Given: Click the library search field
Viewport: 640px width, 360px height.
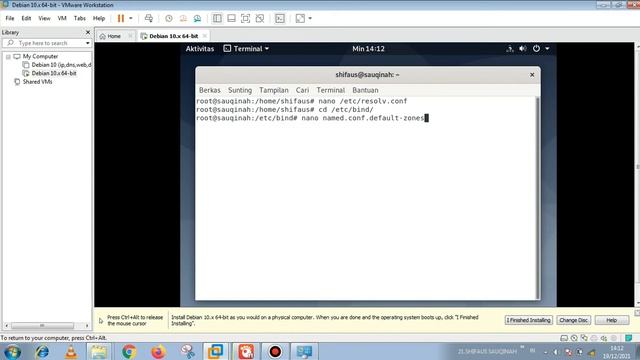Looking at the screenshot, I should coord(46,43).
